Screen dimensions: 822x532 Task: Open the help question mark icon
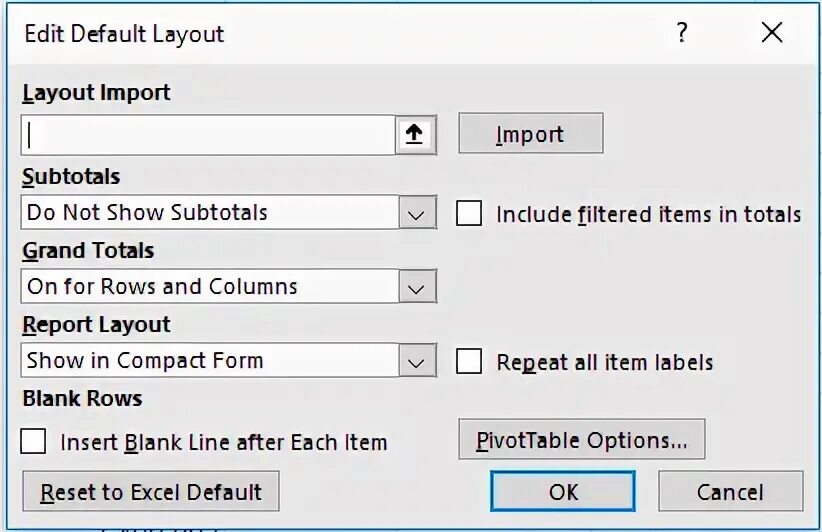tap(682, 32)
